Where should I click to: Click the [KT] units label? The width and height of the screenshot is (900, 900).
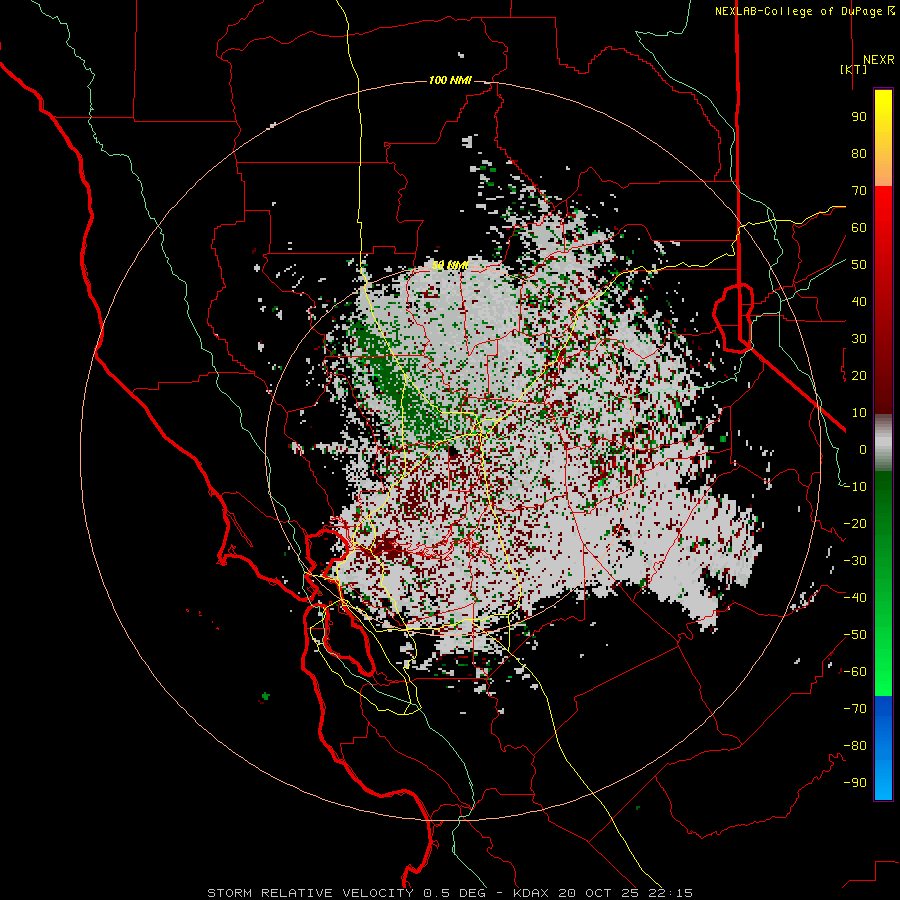tap(853, 69)
